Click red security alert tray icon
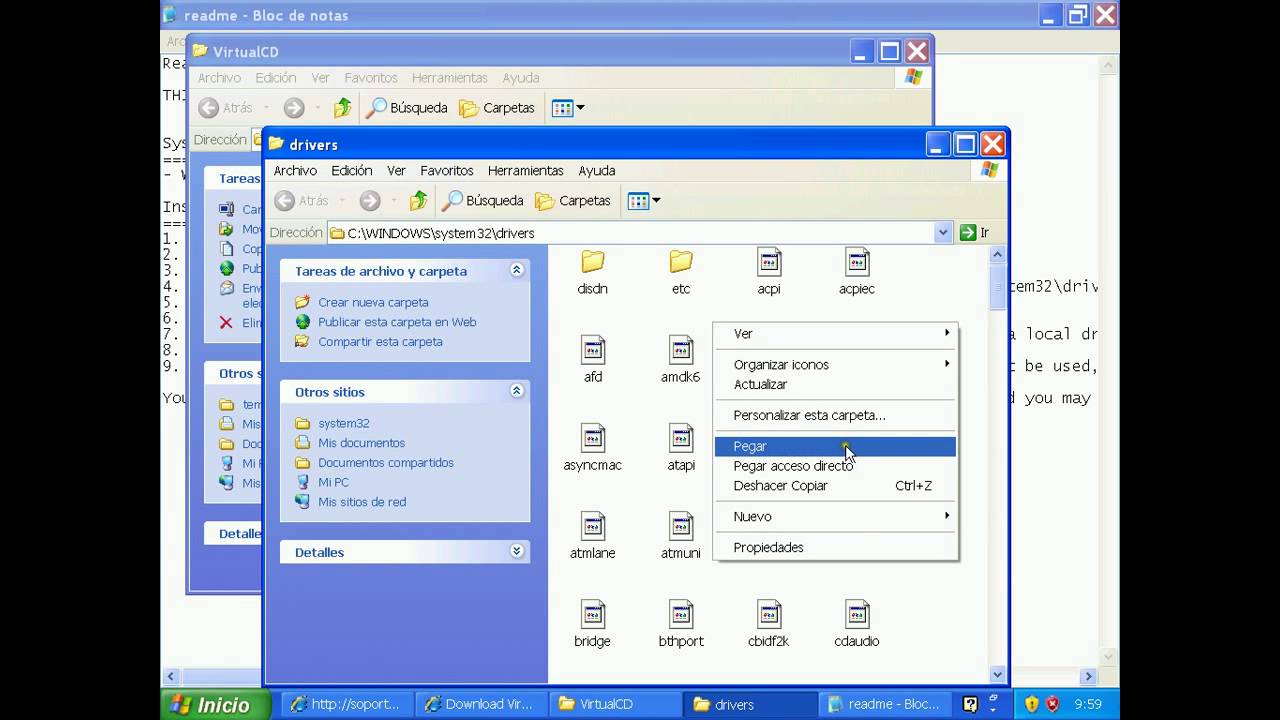The image size is (1280, 720). (1052, 704)
